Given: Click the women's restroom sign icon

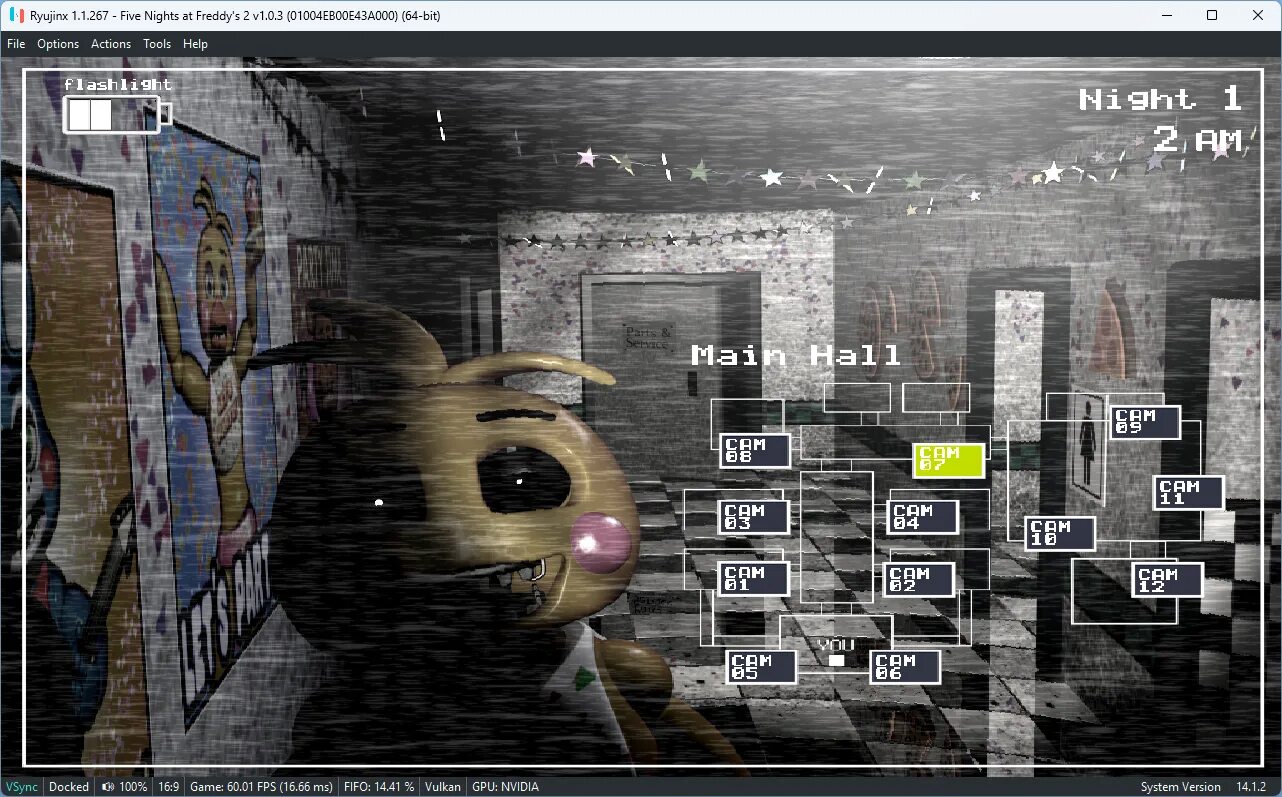Looking at the screenshot, I should click(x=1087, y=446).
